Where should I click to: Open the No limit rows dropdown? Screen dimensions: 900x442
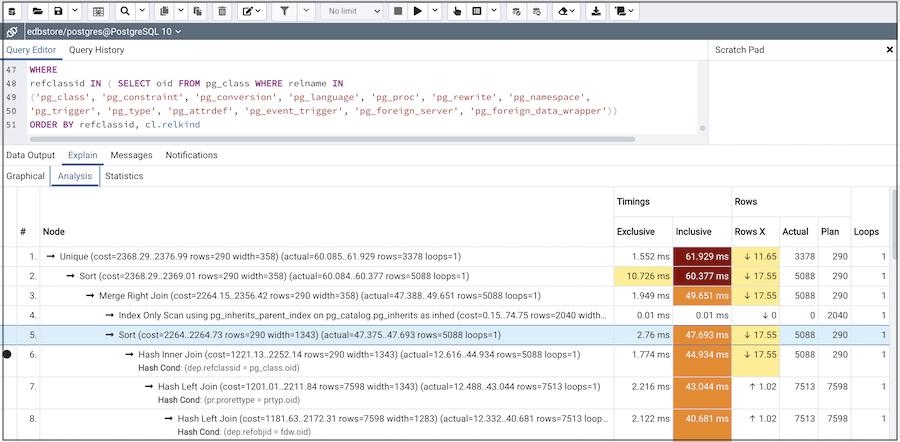click(352, 11)
